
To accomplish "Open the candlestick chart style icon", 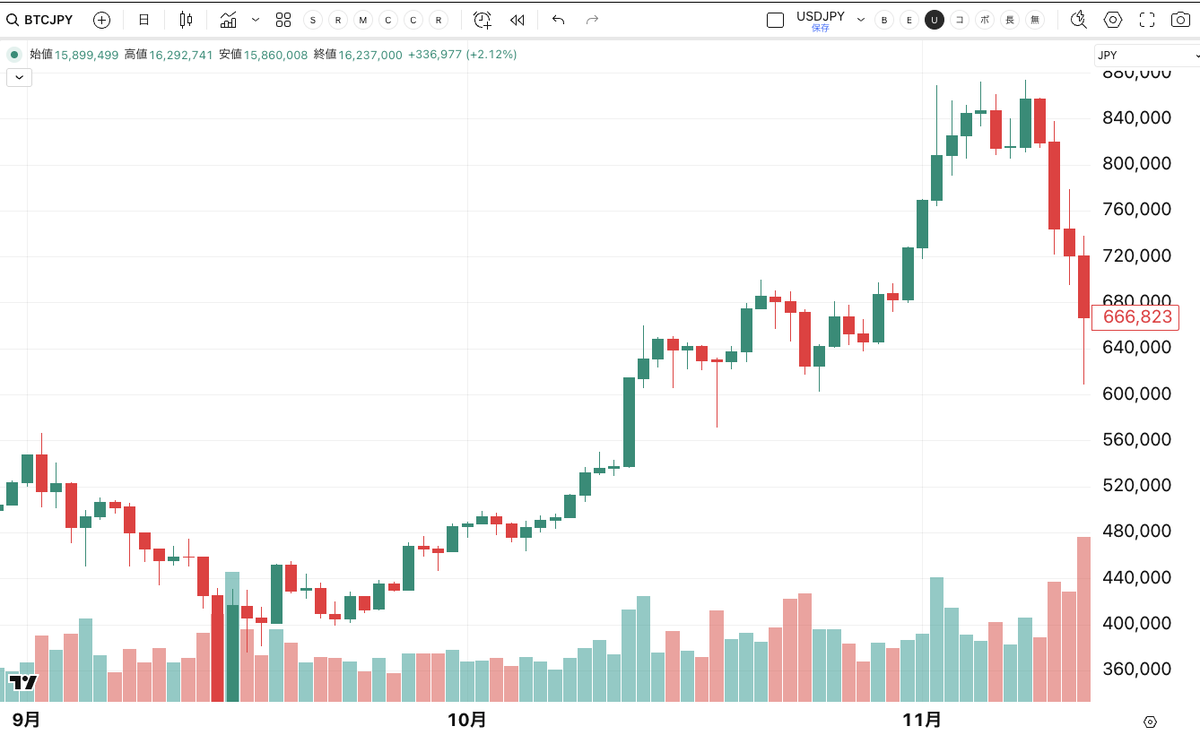I will (185, 19).
